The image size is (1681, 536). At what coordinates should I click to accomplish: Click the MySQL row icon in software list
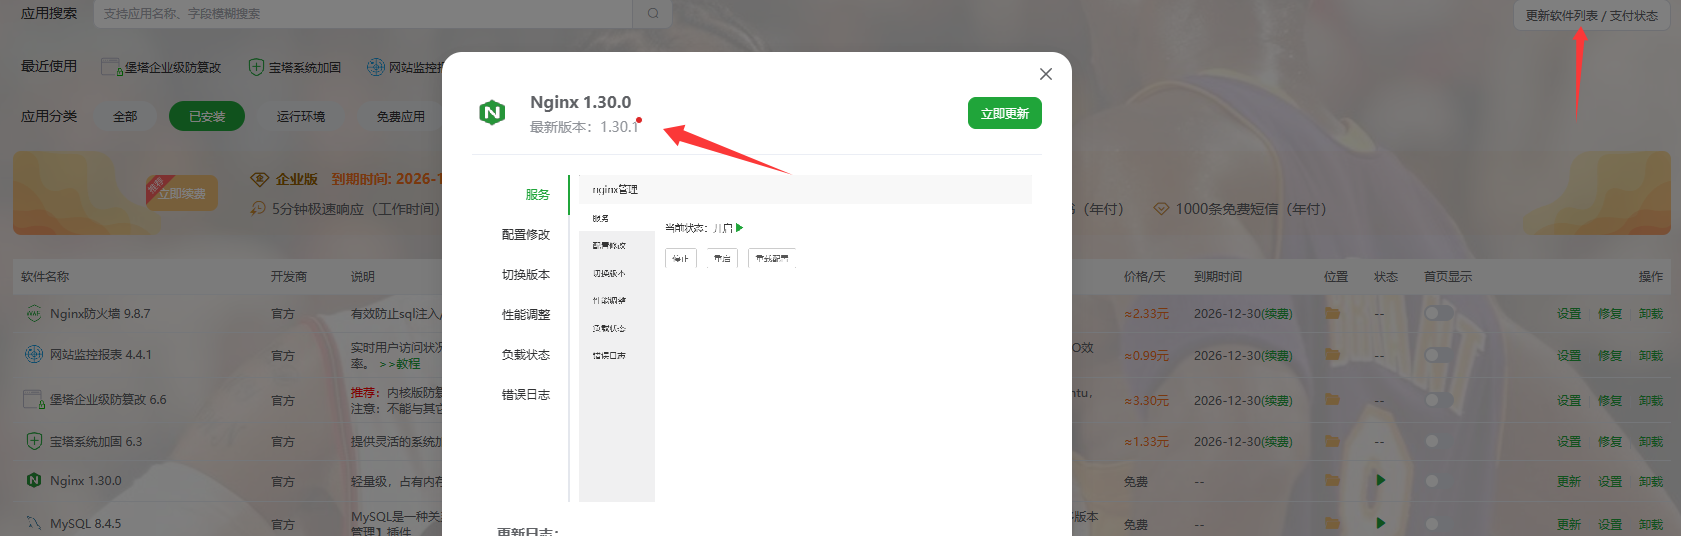[34, 523]
